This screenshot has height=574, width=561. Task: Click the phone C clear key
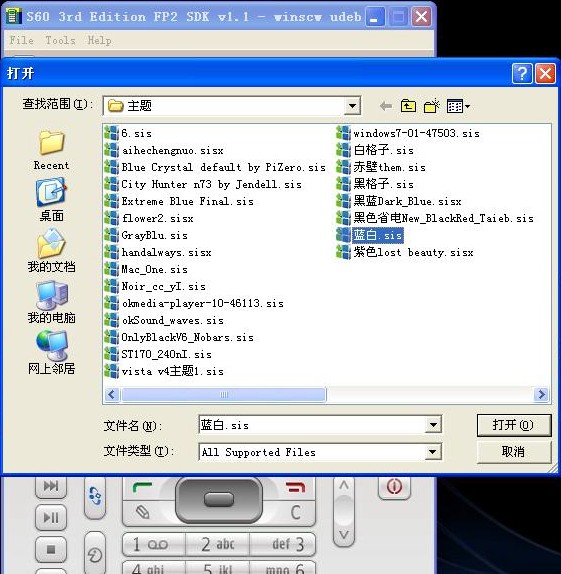click(x=296, y=512)
